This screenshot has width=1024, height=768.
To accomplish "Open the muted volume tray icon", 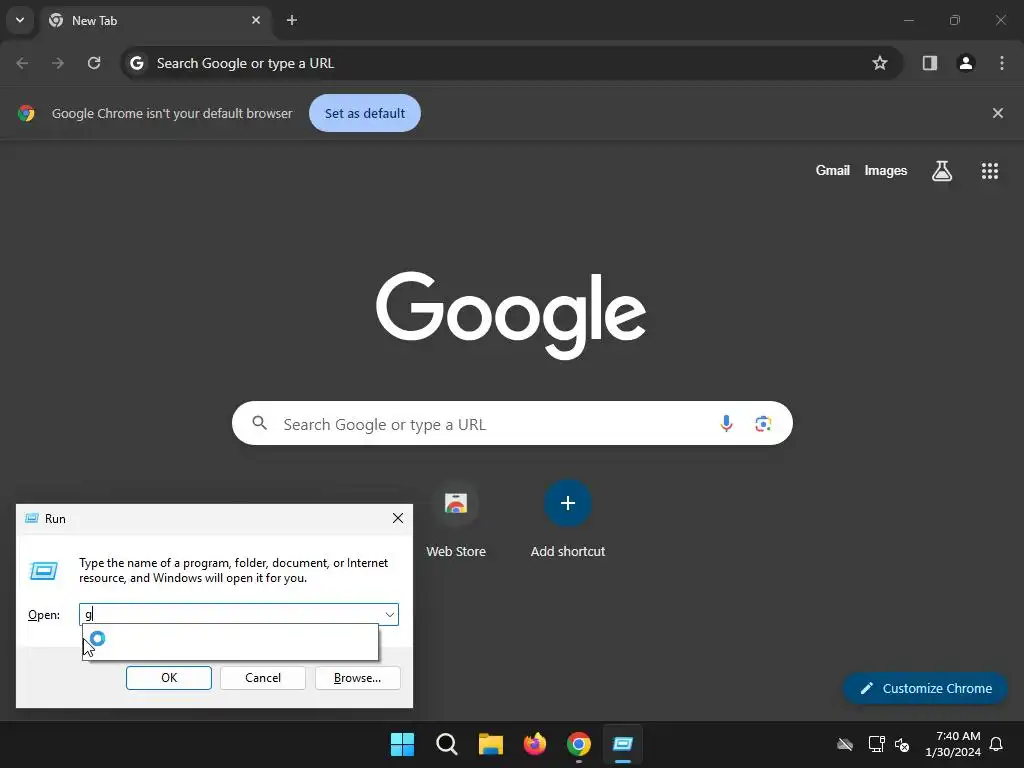I will [x=902, y=744].
